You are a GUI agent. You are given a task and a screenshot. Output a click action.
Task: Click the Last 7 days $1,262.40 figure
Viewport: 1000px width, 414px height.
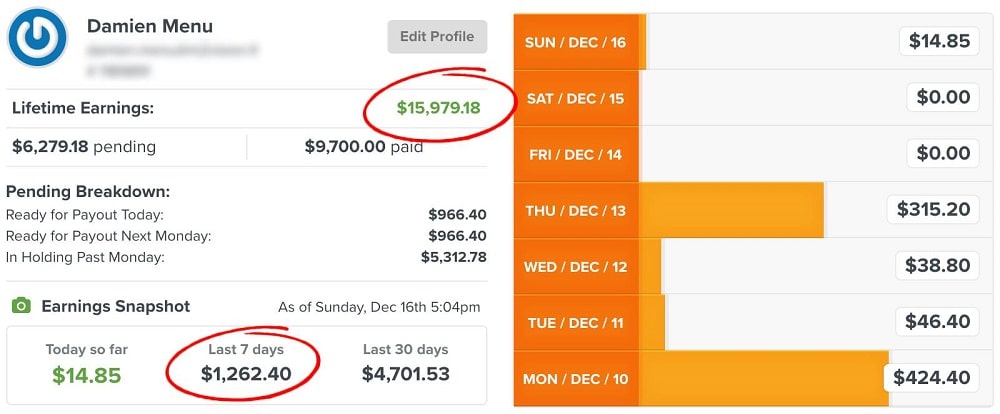246,373
